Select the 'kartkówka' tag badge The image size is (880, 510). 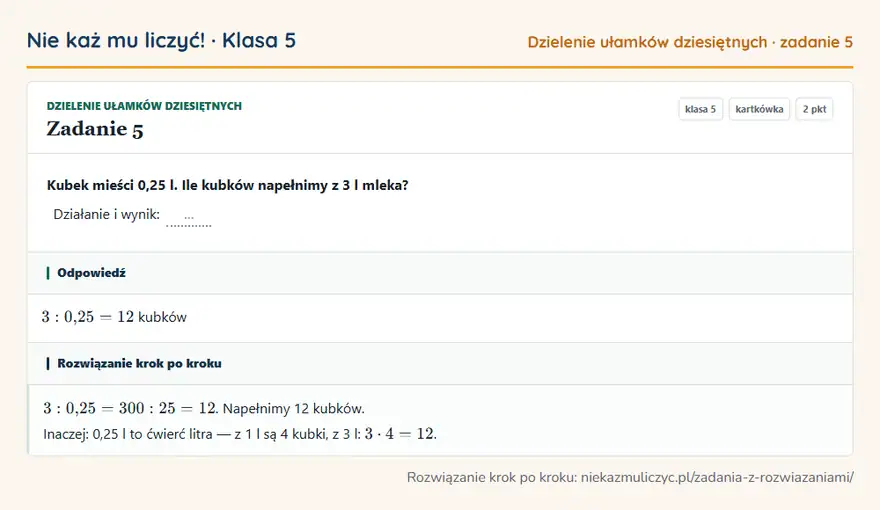(759, 109)
